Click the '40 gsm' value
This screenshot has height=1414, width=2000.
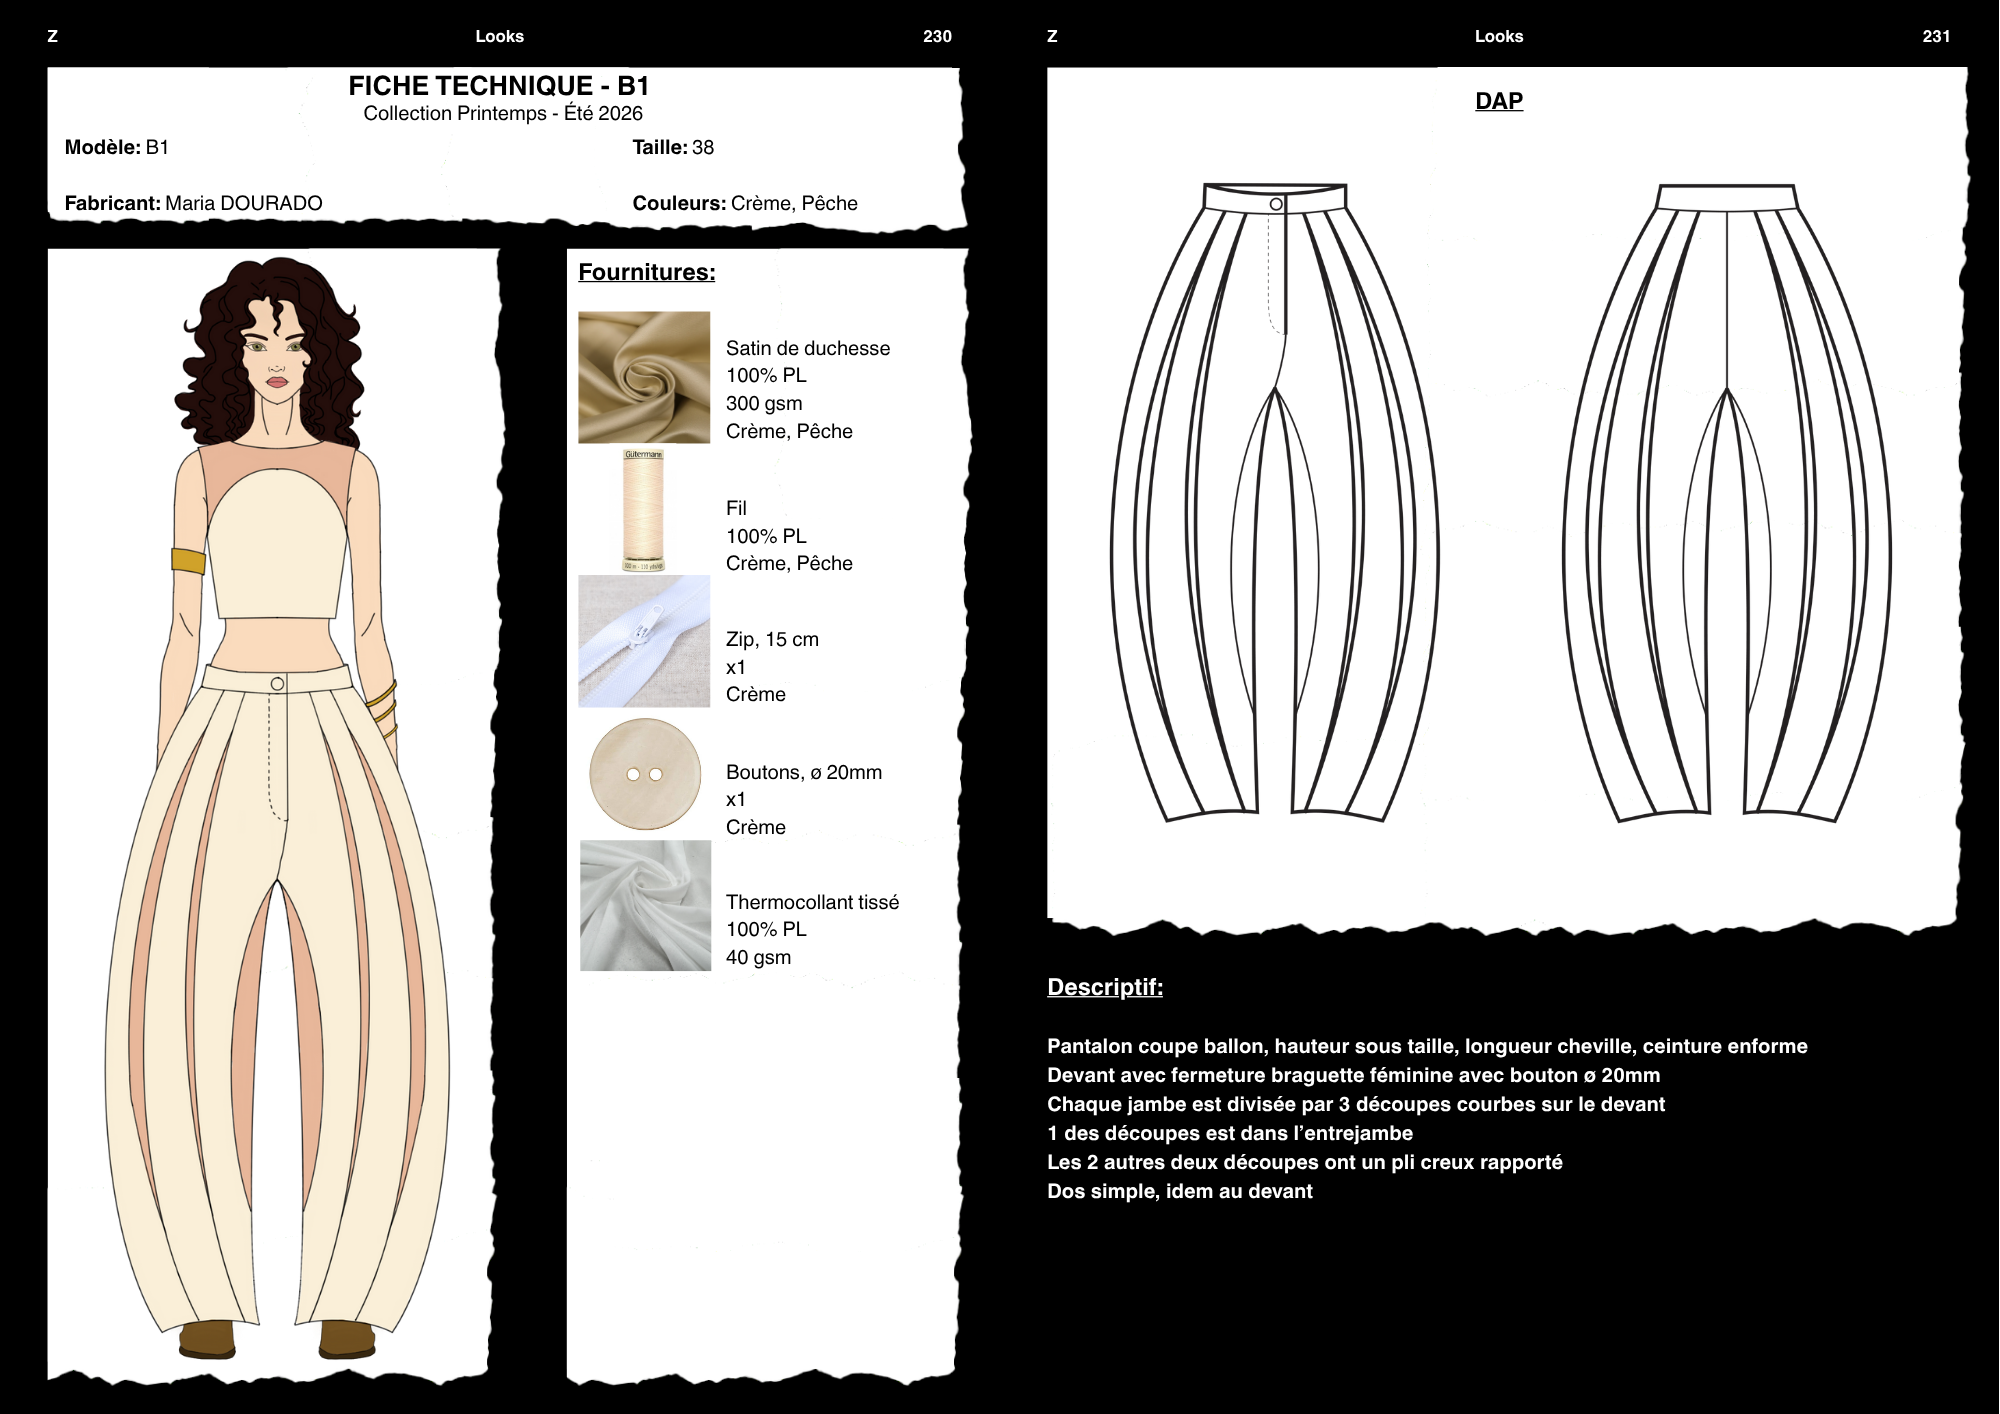[x=758, y=957]
